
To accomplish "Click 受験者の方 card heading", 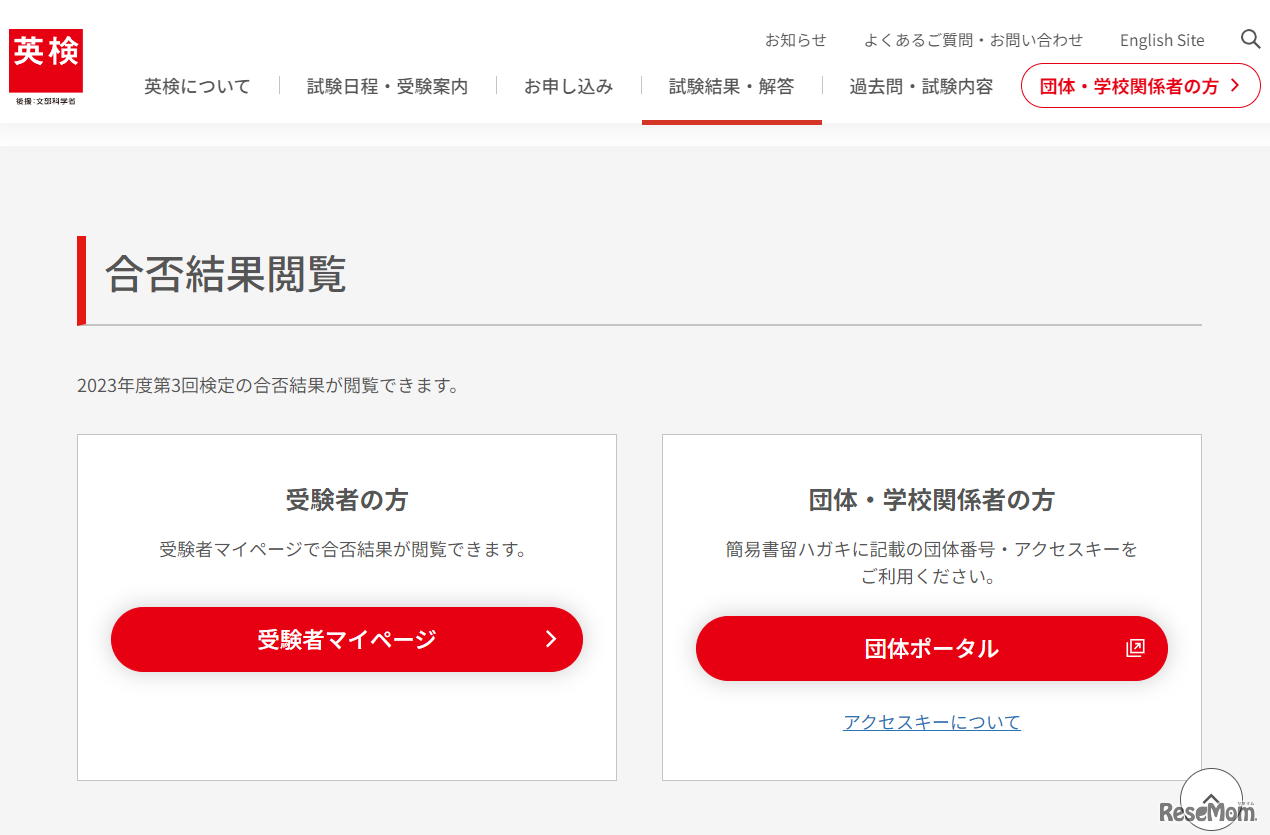I will pyautogui.click(x=347, y=500).
